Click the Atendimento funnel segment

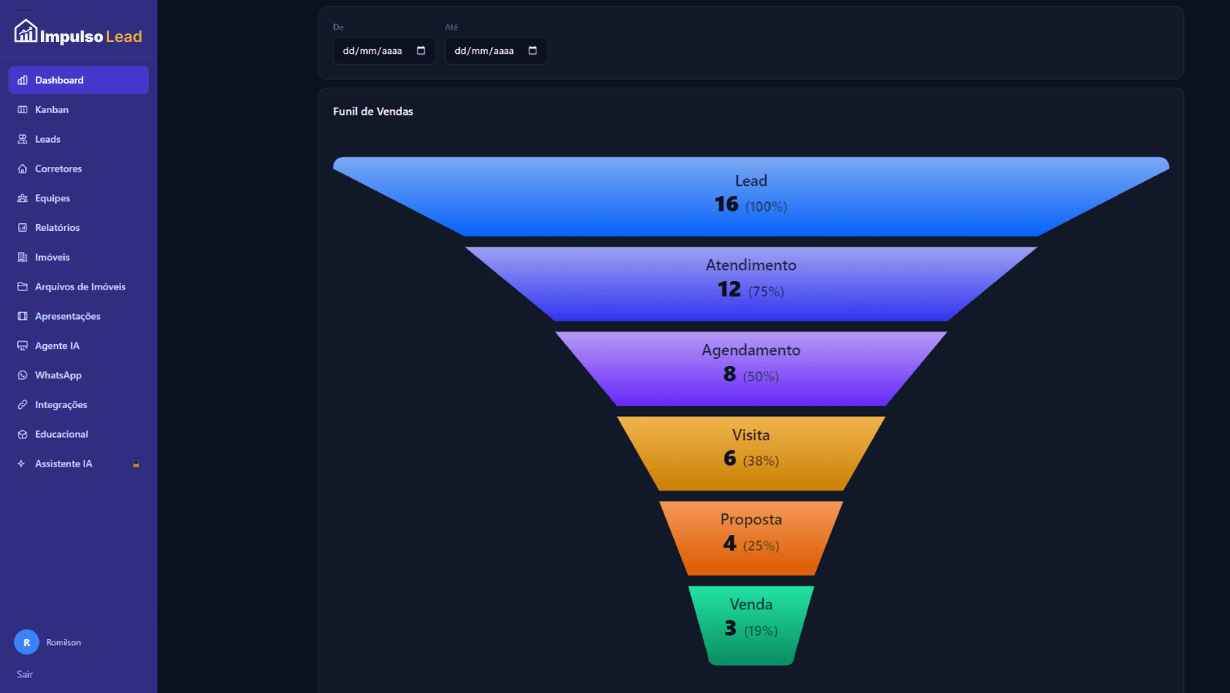click(751, 284)
